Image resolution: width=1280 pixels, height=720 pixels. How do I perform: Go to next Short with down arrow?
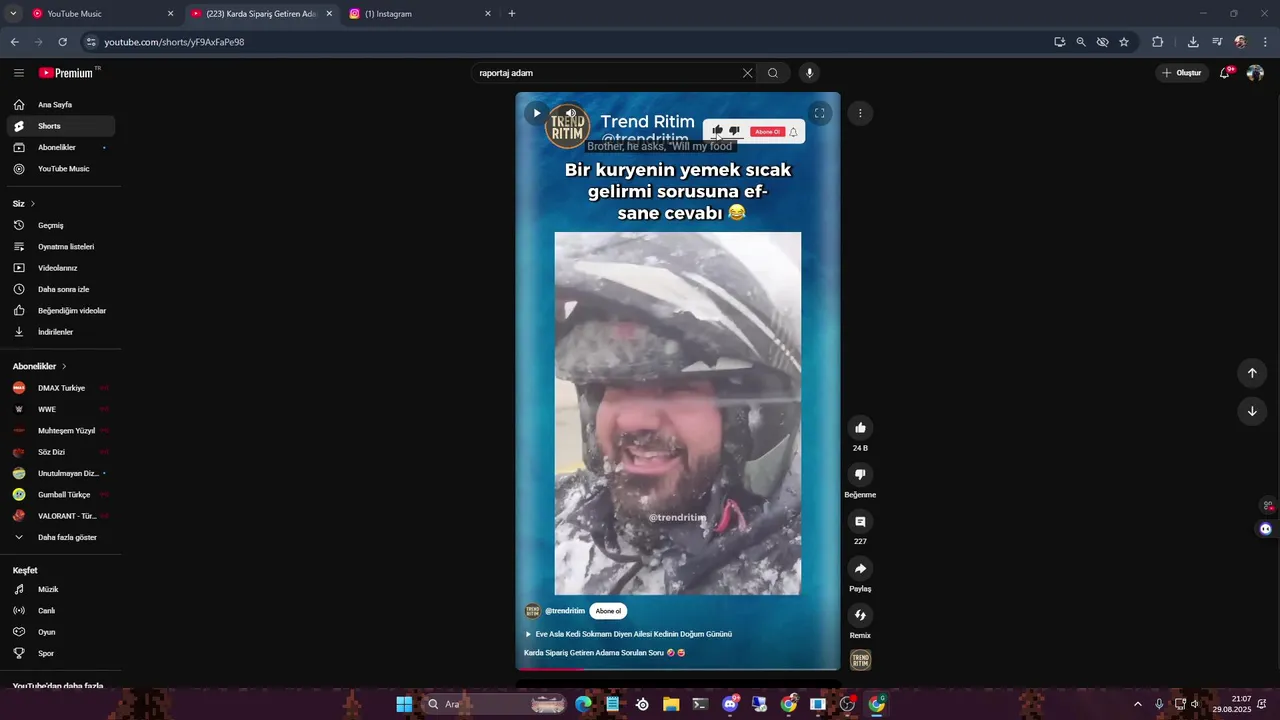(x=1251, y=411)
